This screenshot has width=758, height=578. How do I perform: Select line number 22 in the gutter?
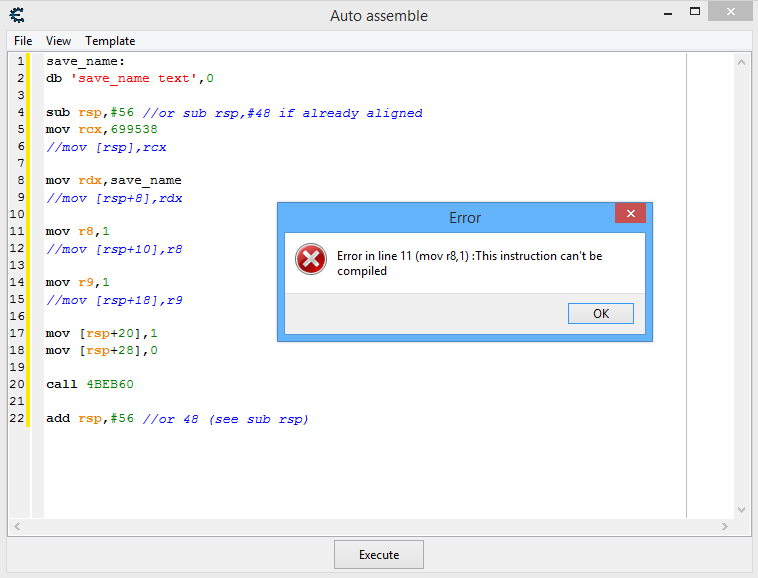19,418
